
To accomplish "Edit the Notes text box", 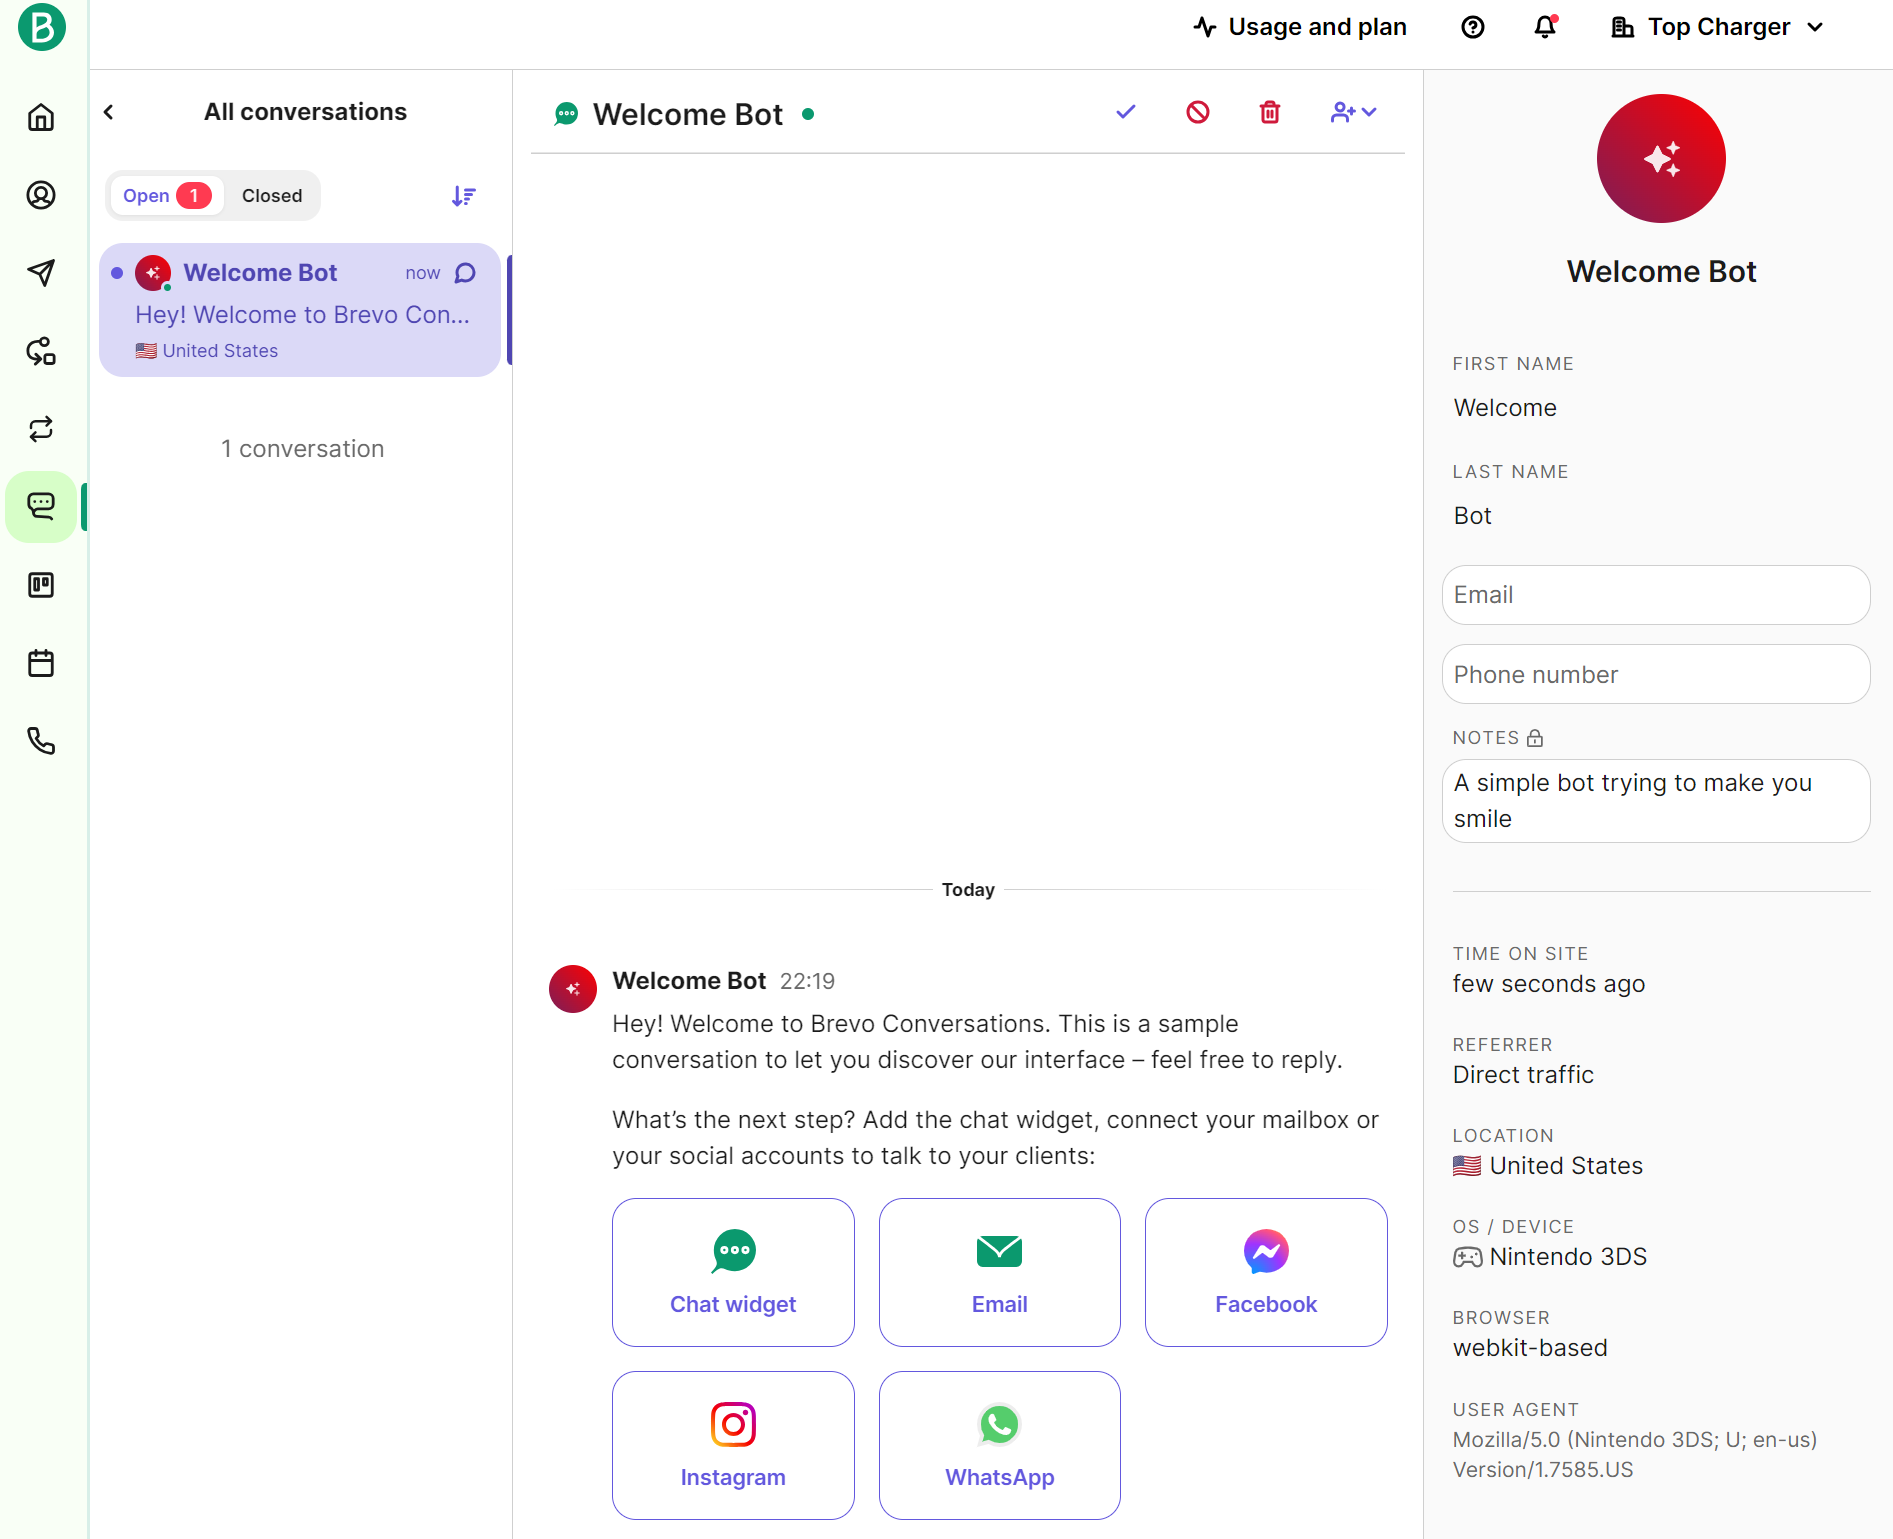I will 1656,801.
